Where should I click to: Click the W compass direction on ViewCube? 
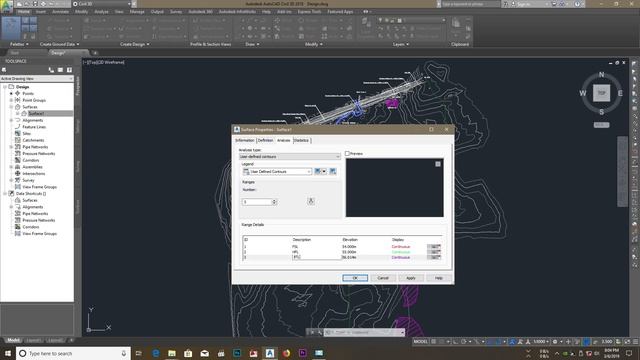[582, 93]
